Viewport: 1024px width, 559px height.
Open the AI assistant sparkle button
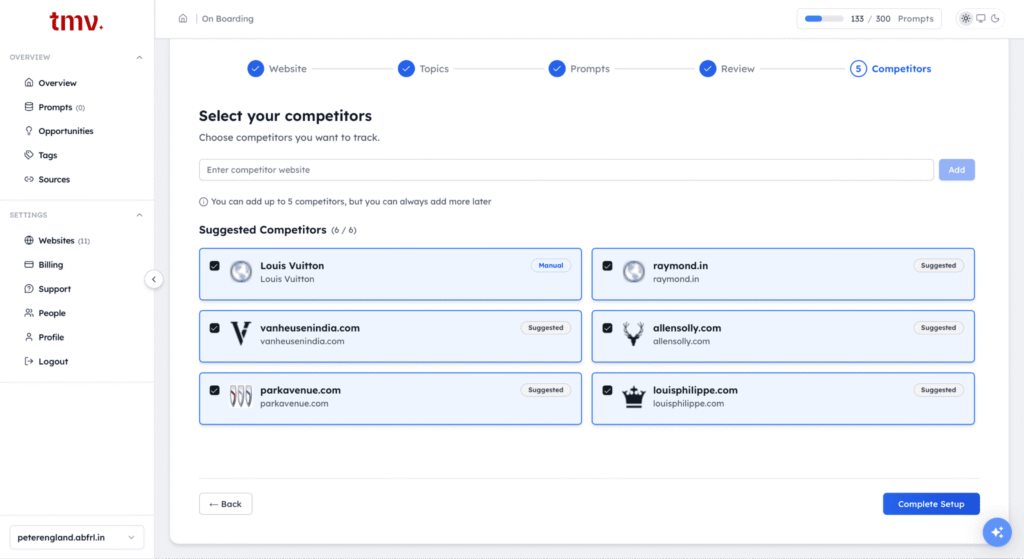997,532
